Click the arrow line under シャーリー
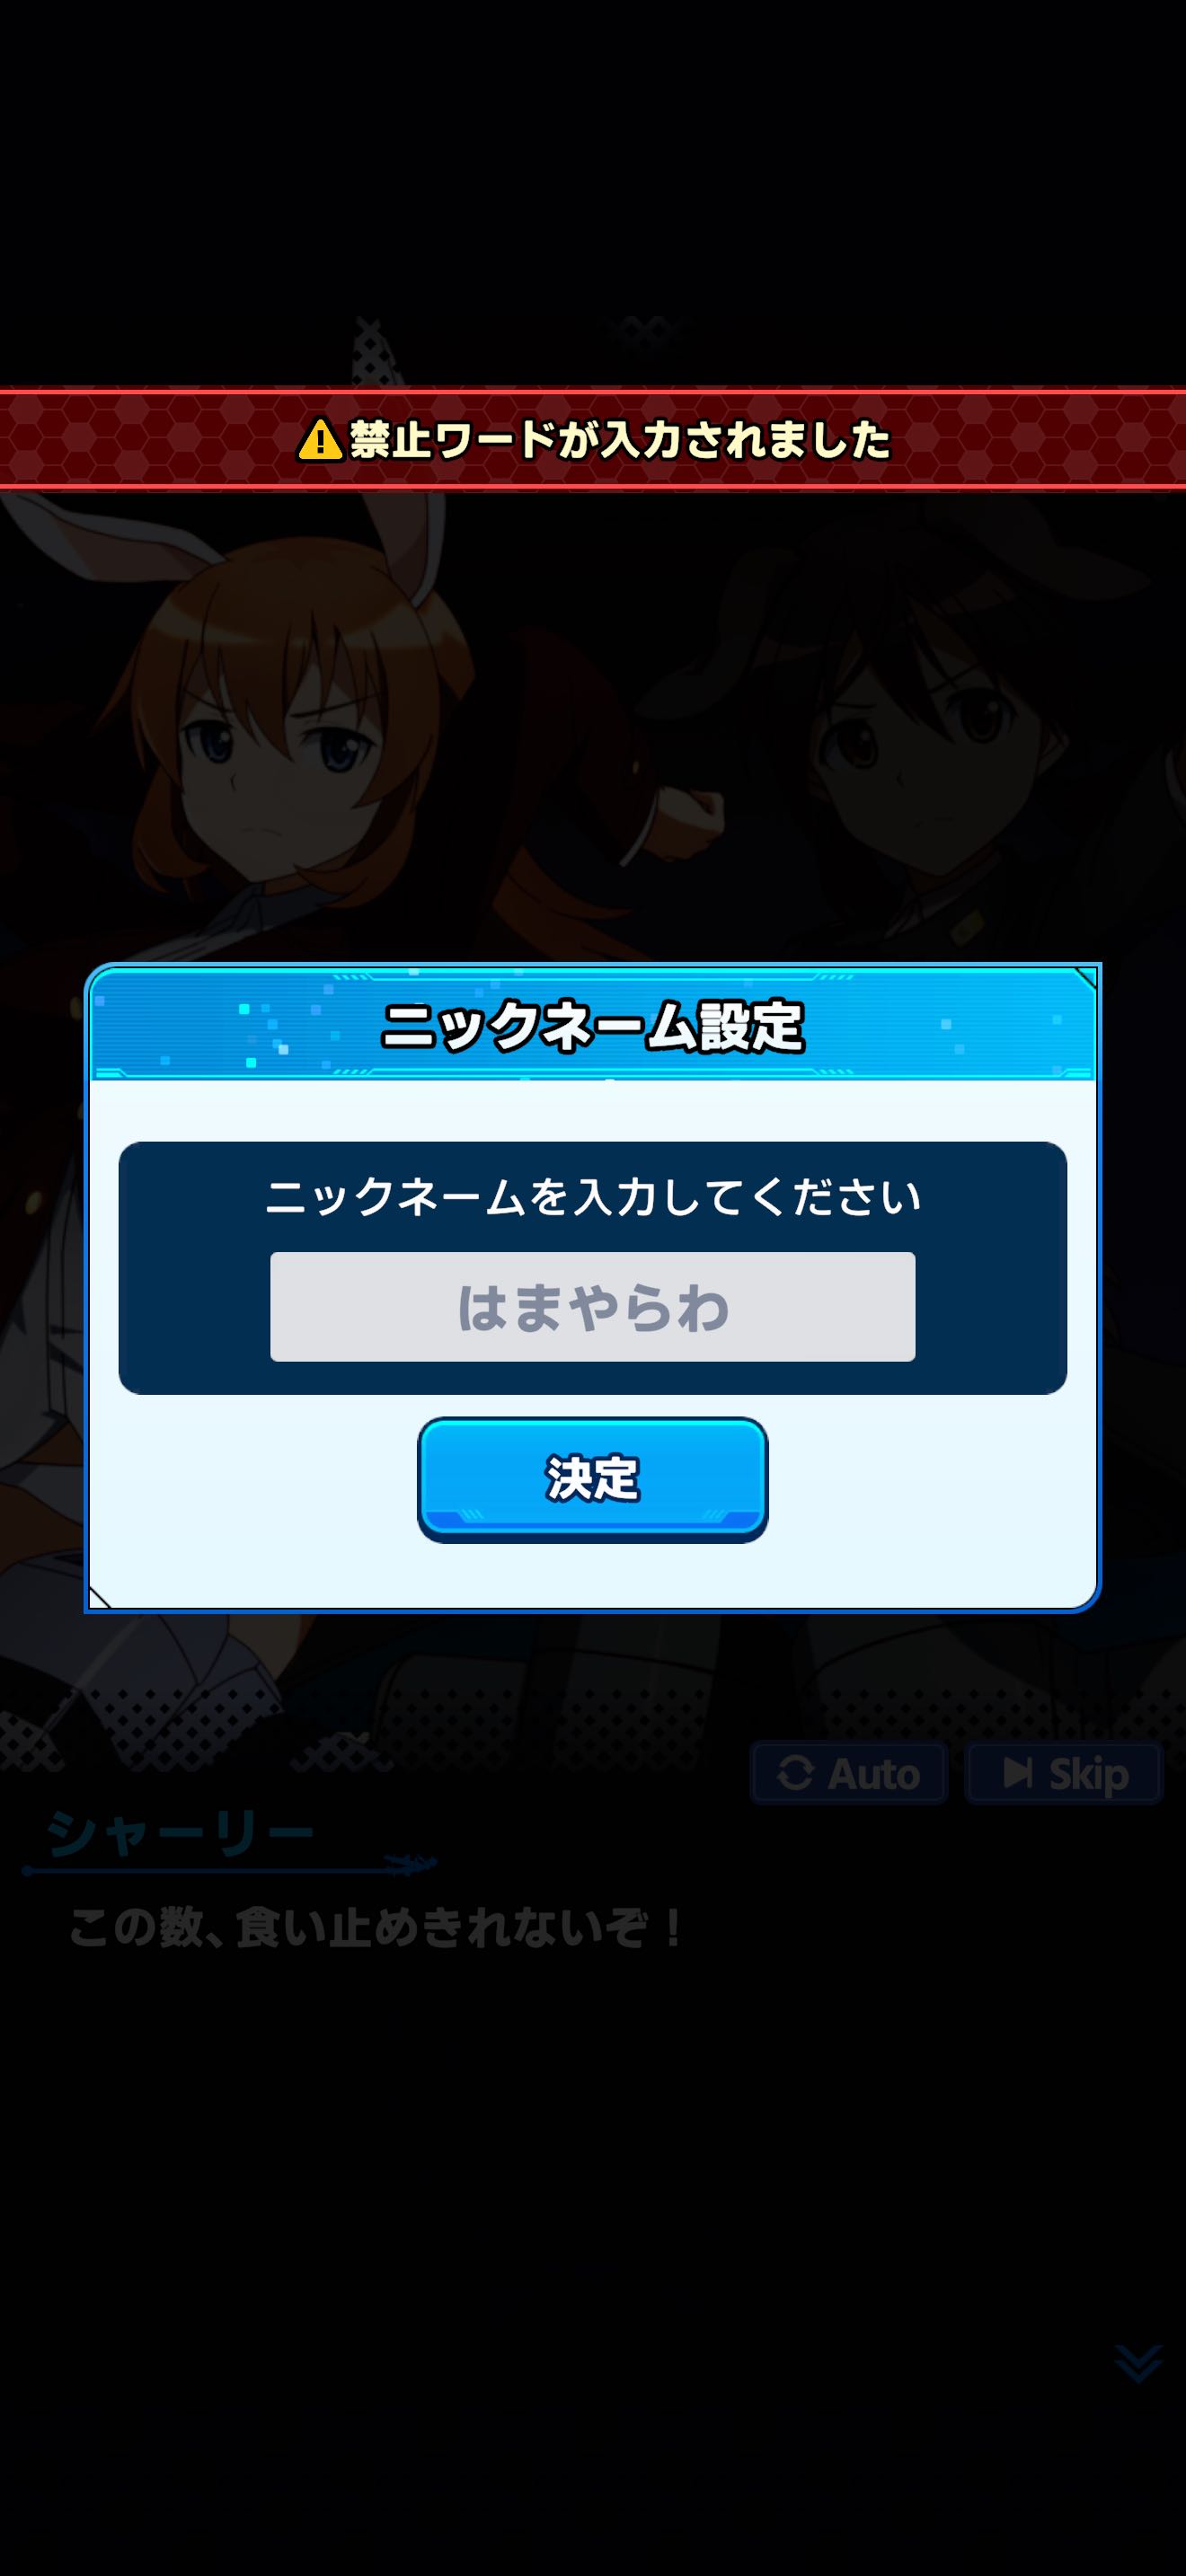 point(230,1866)
